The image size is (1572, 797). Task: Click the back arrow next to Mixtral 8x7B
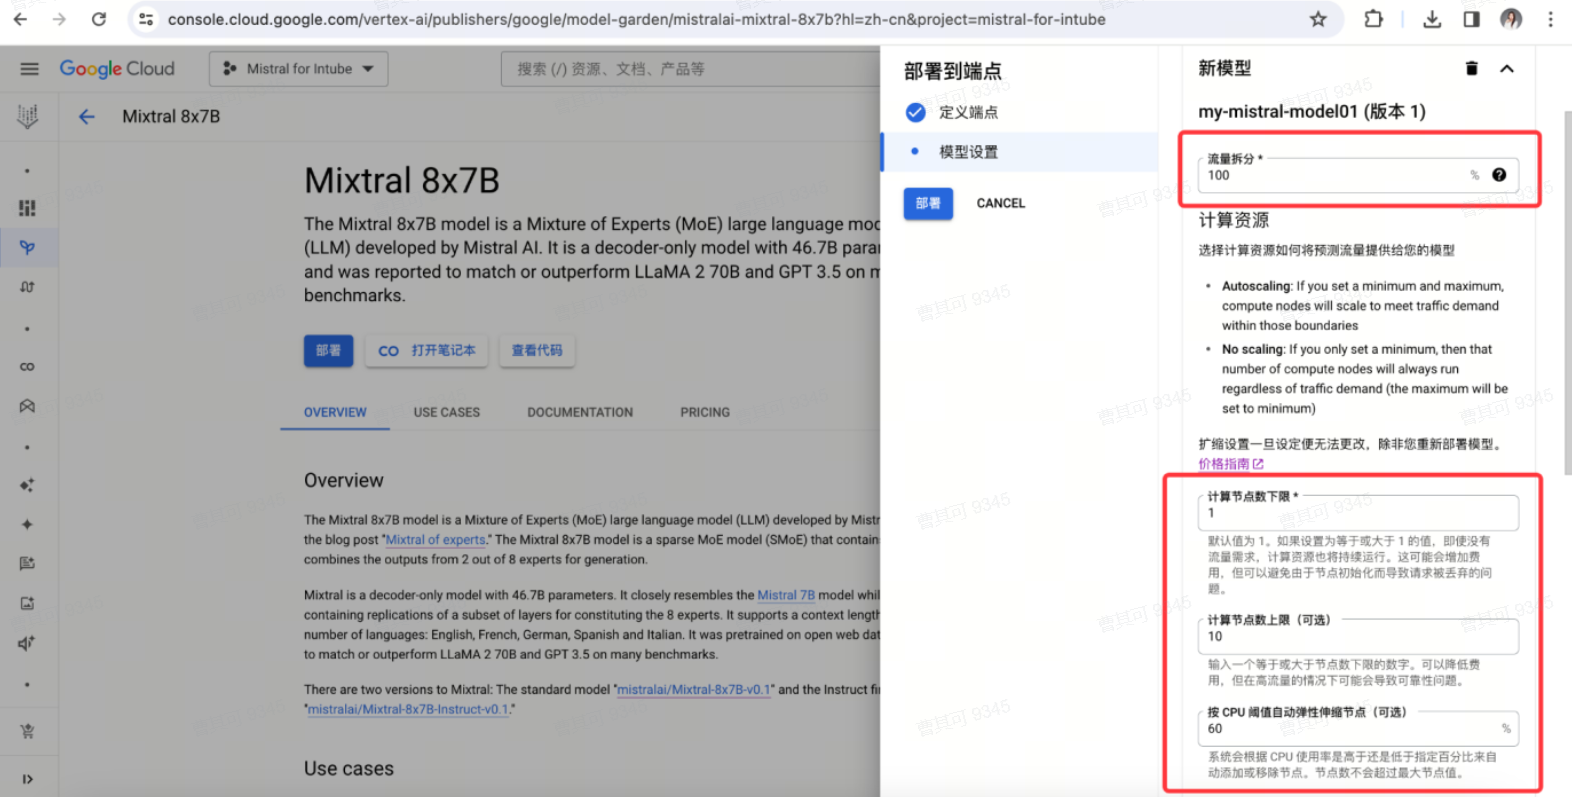click(x=87, y=117)
